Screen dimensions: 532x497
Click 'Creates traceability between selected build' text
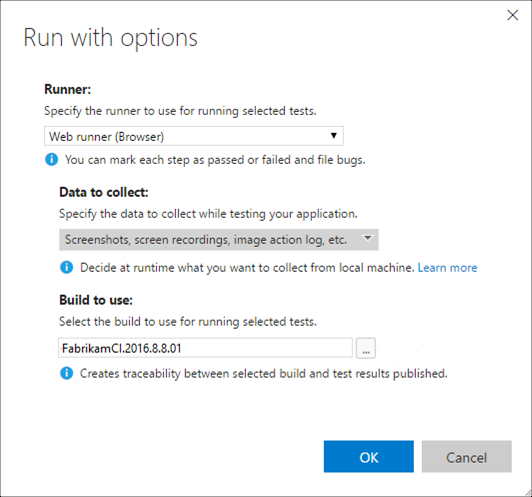(x=264, y=374)
